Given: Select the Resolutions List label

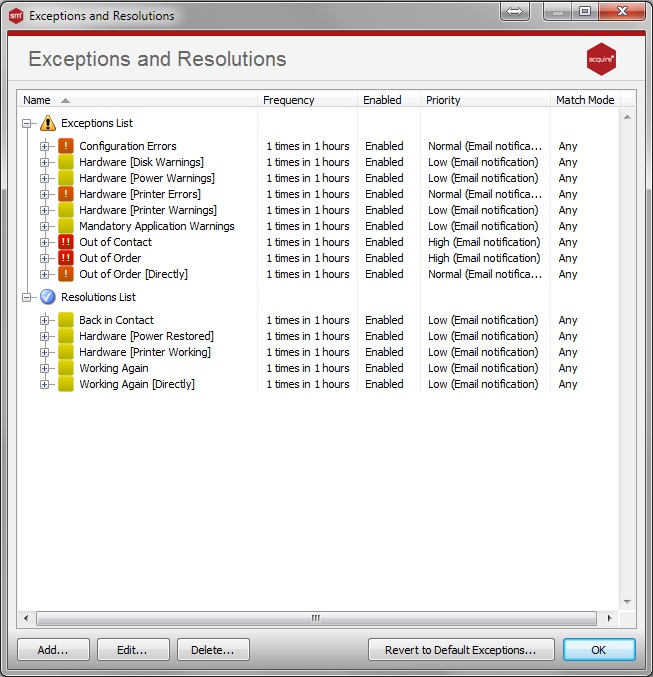Looking at the screenshot, I should (x=98, y=297).
